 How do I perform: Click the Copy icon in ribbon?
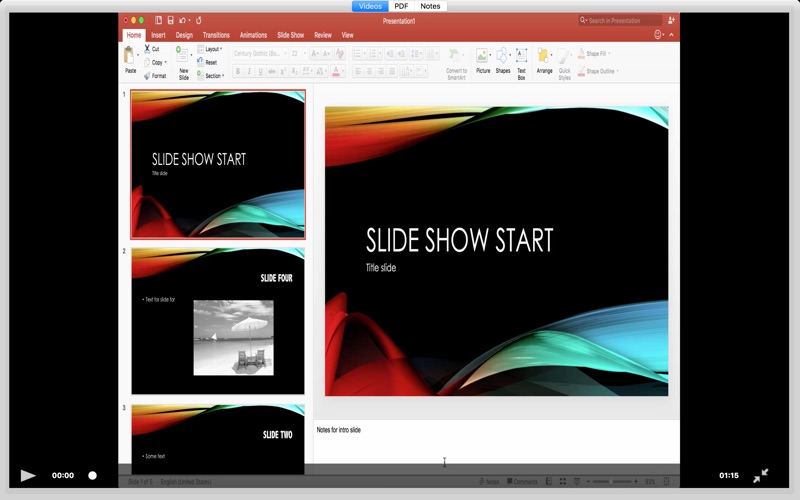coord(147,62)
